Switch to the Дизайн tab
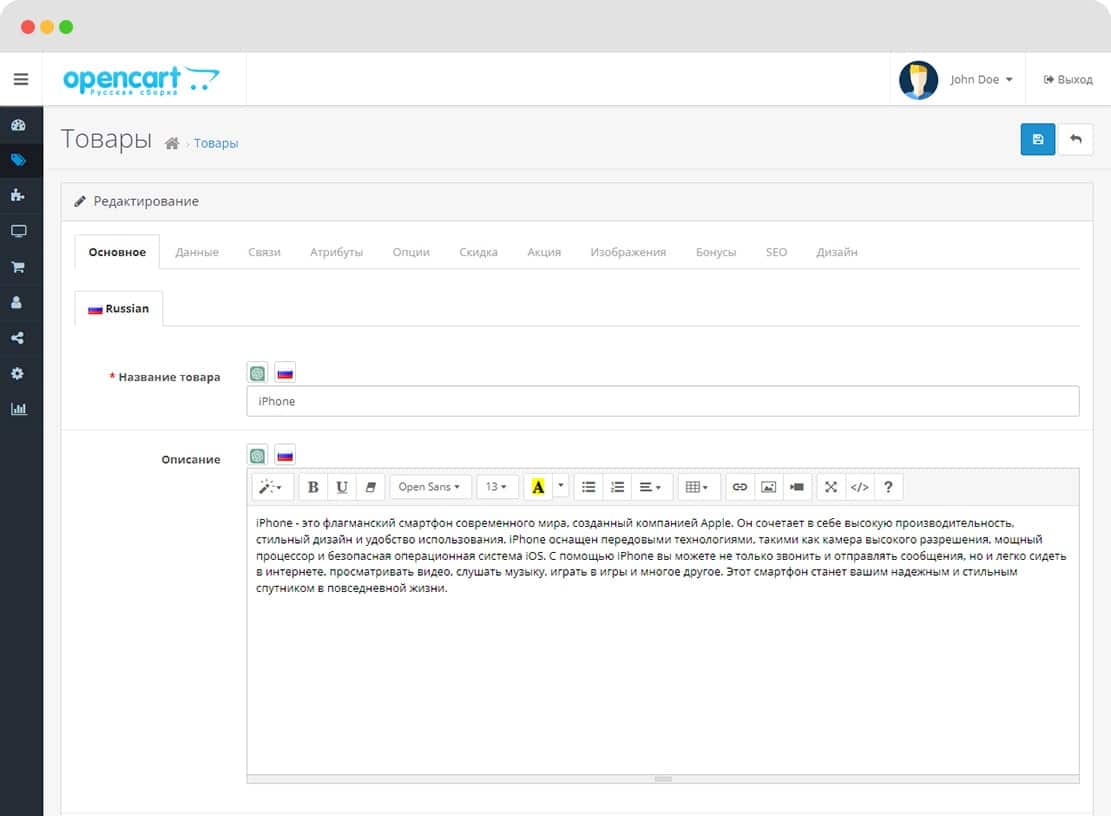This screenshot has width=1111, height=816. click(837, 252)
